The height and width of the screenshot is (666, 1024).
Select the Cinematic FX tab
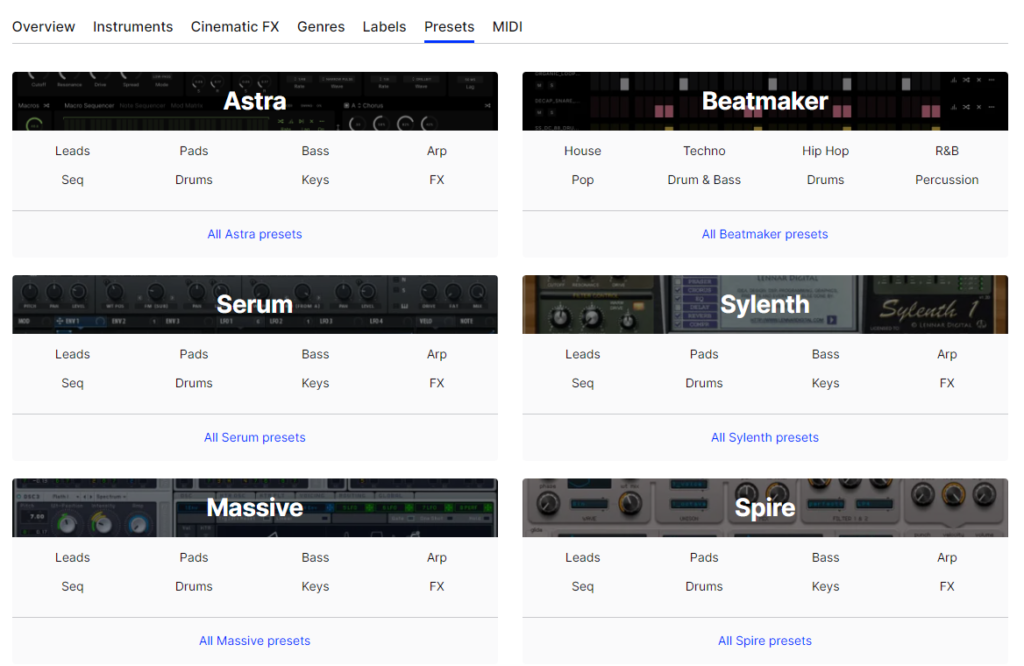(x=235, y=26)
